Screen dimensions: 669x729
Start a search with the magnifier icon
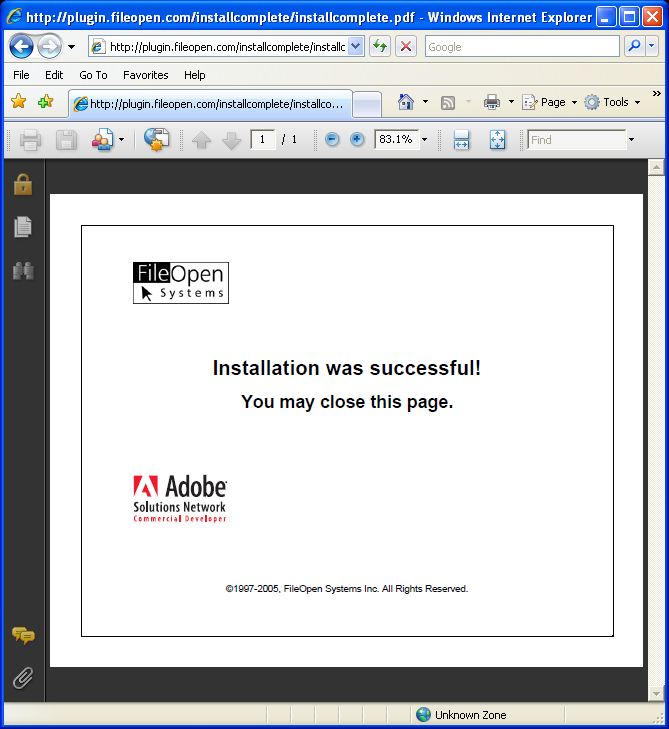click(634, 46)
